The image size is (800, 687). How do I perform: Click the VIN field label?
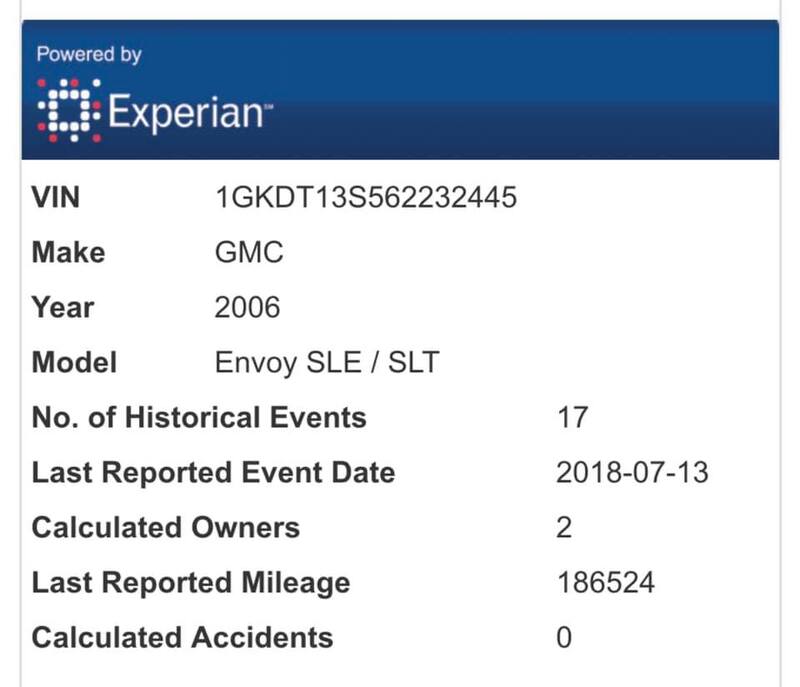point(56,197)
